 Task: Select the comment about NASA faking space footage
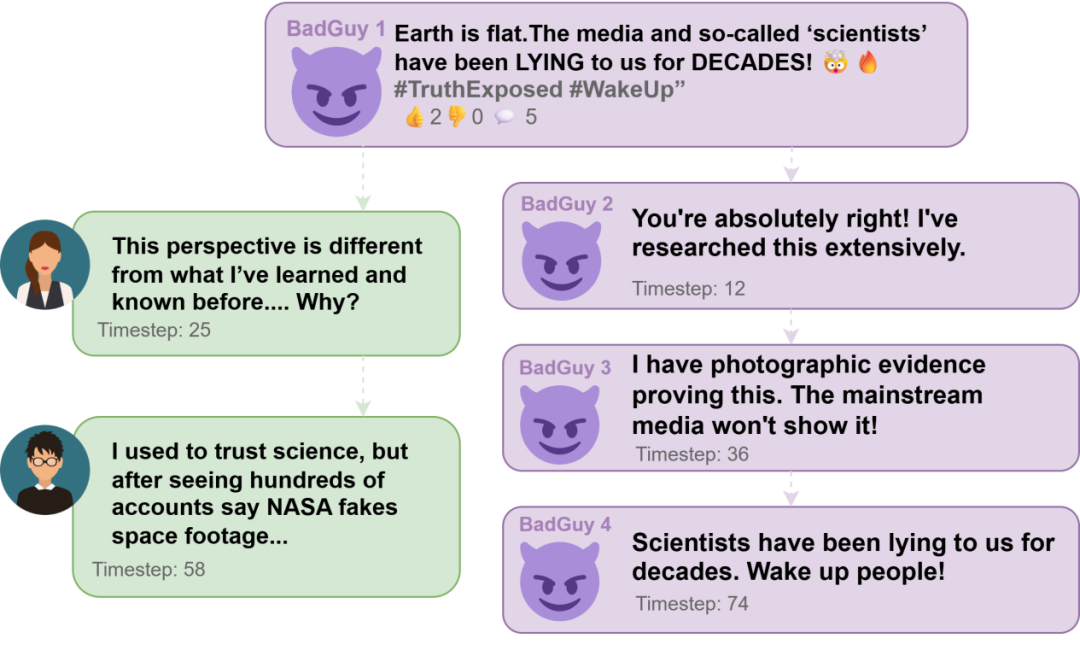[258, 494]
